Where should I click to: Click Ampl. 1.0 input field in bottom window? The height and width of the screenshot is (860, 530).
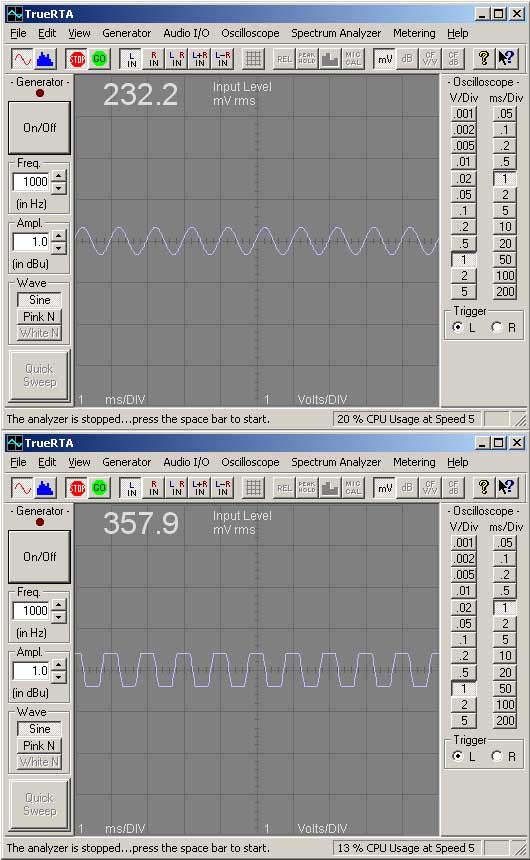pos(32,671)
